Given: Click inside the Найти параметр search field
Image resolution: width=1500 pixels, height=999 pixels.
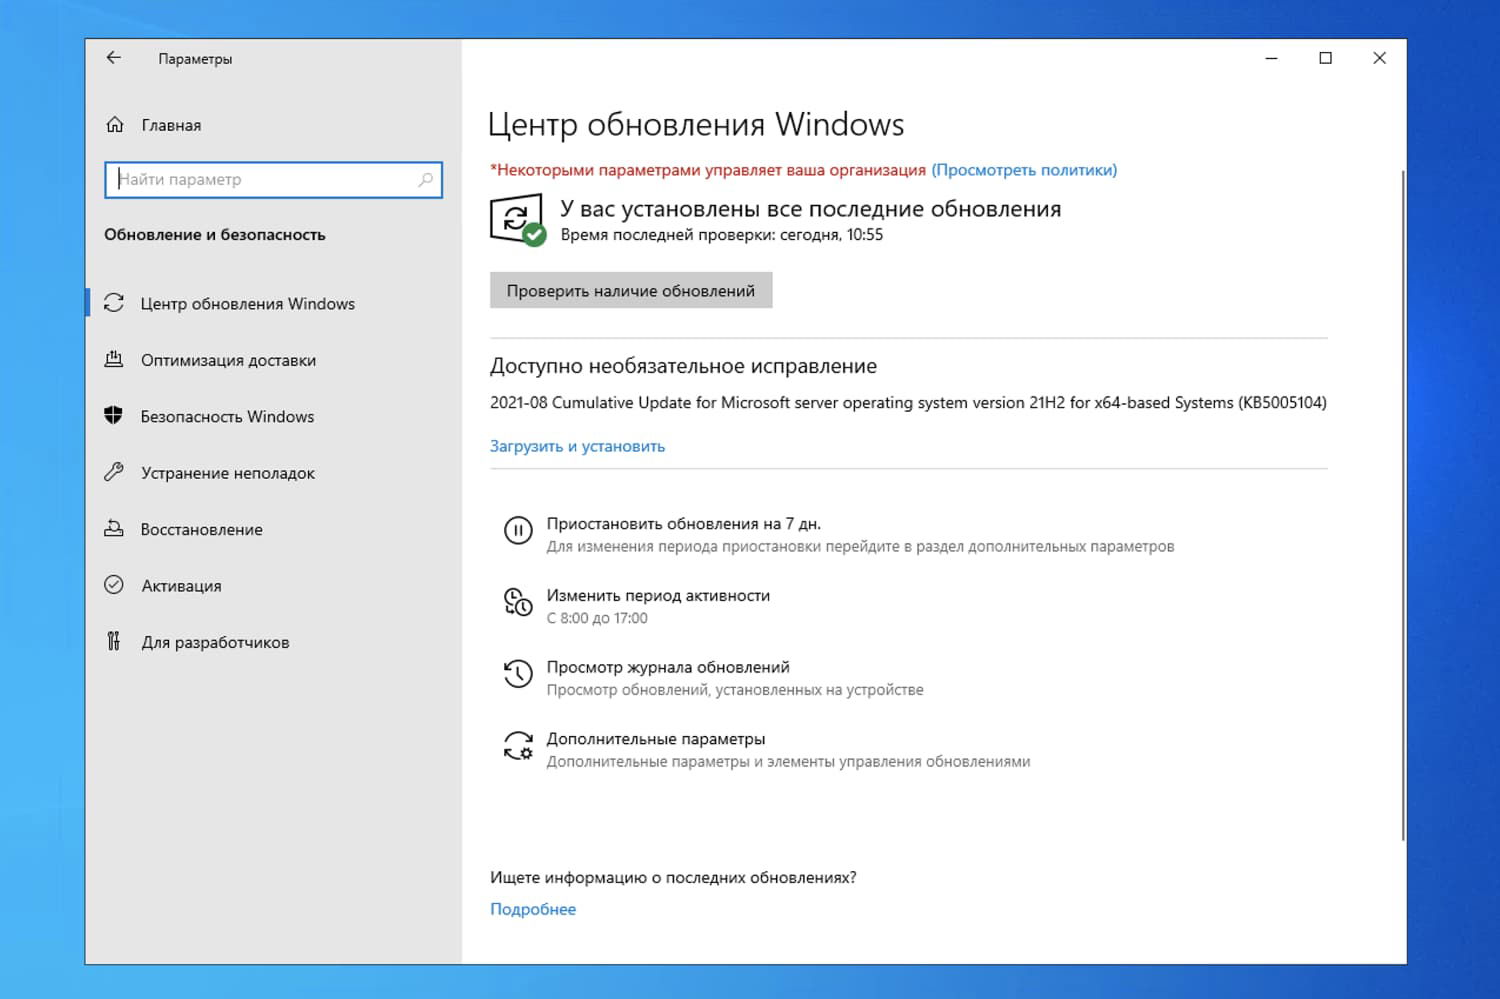Looking at the screenshot, I should click(250, 180).
